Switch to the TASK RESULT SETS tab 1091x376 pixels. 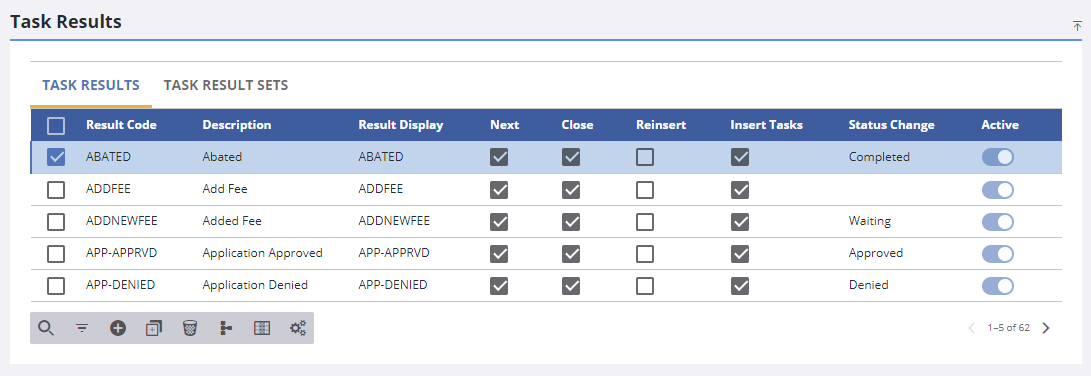(225, 86)
